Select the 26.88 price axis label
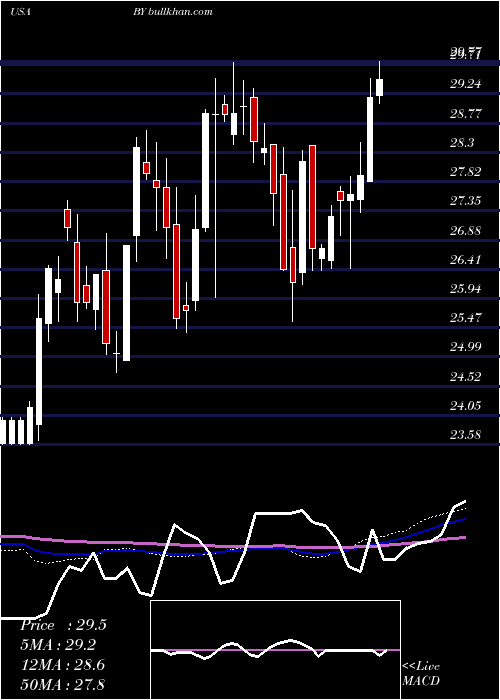 466,230
